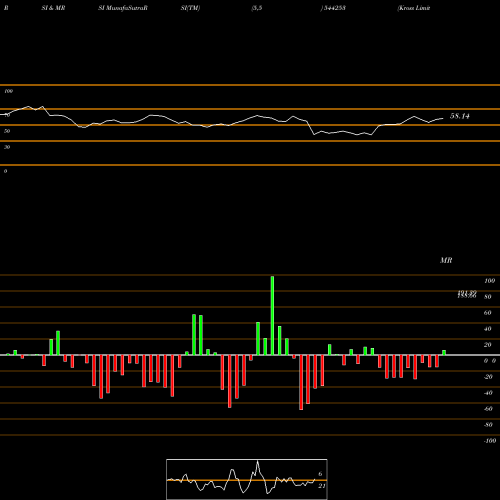The width and height of the screenshot is (500, 500).
Task: Open the mini overview chart thumbnail
Action: tap(247, 479)
